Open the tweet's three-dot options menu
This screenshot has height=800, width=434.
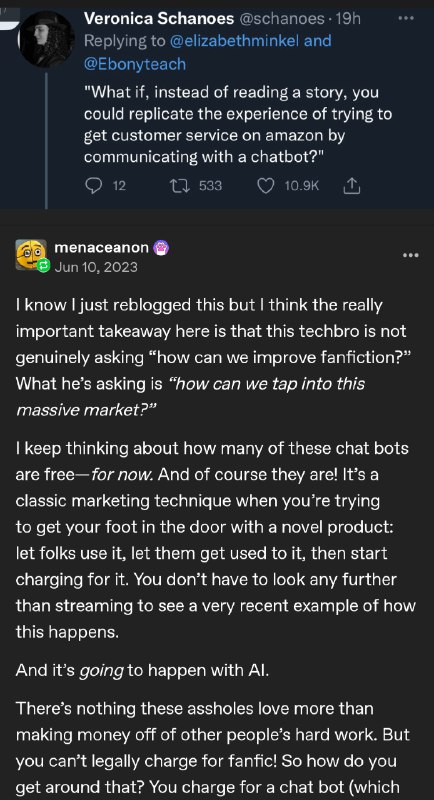tap(406, 18)
